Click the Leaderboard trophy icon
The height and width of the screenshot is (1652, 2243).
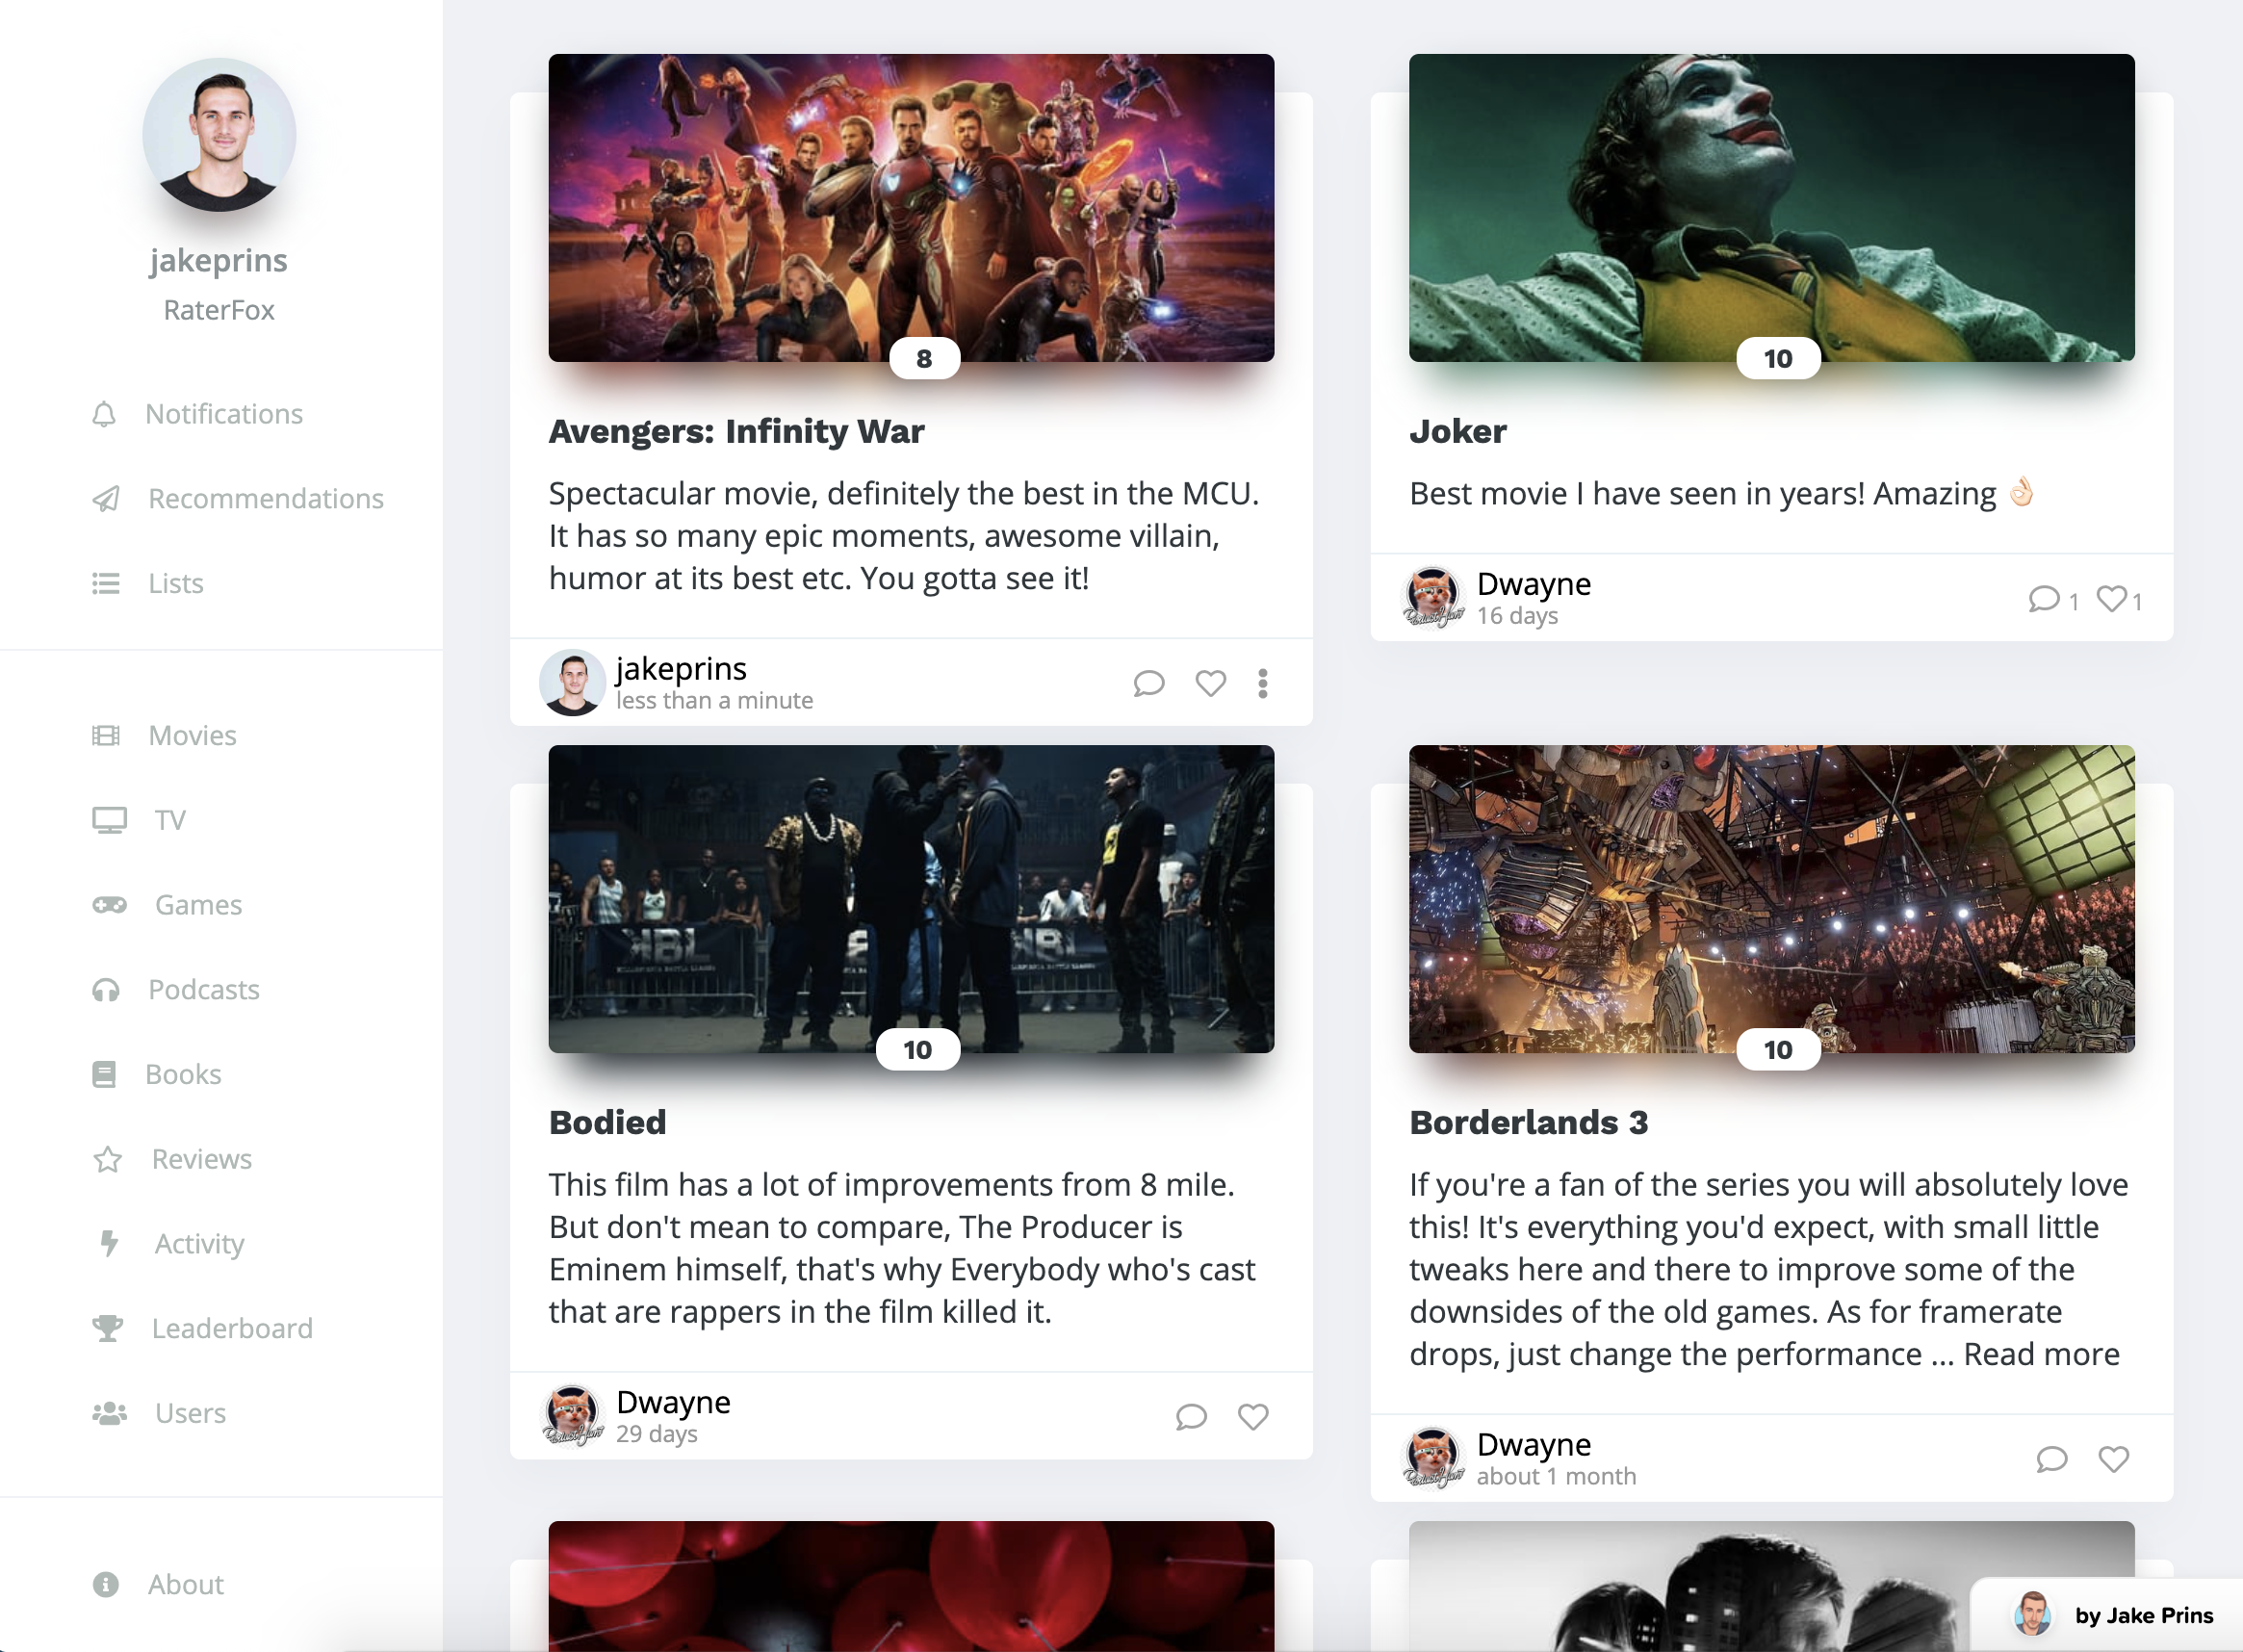coord(107,1328)
